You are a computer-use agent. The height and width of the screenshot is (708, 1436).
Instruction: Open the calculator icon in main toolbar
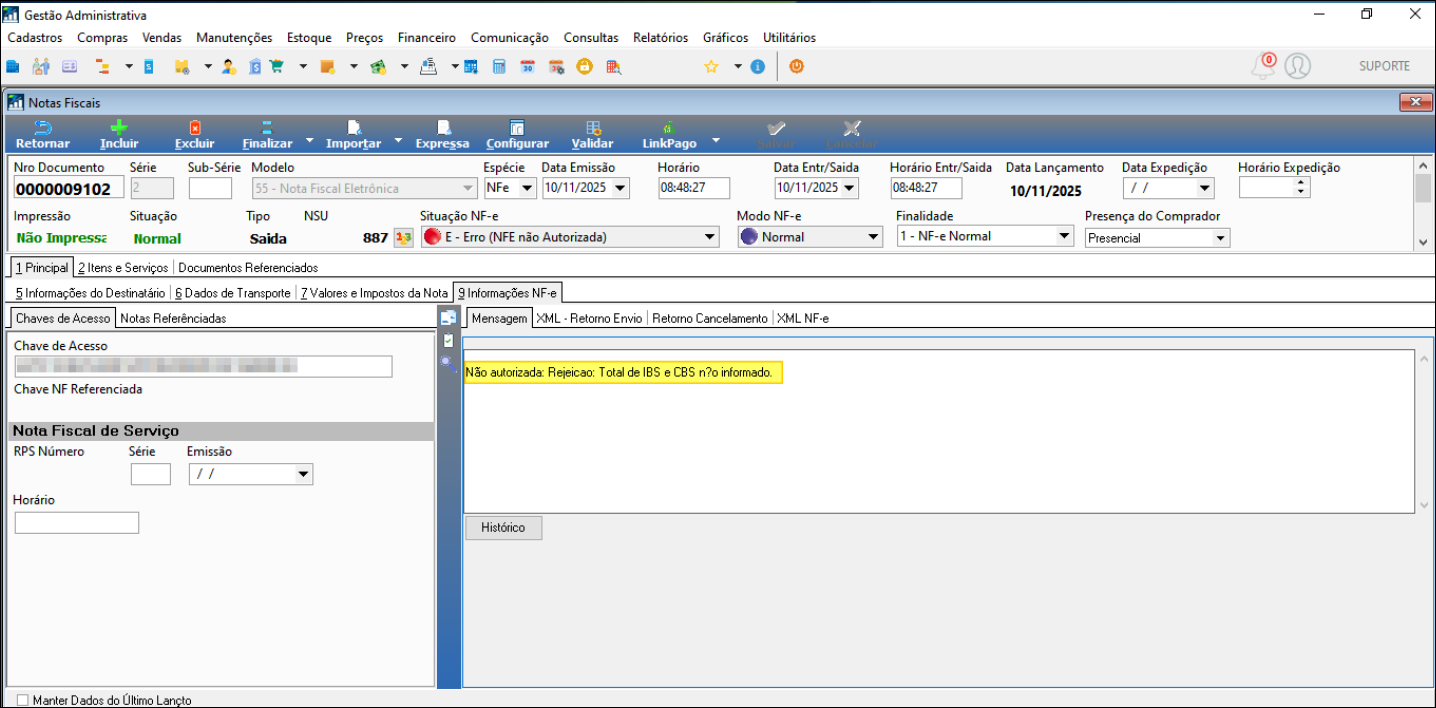point(499,67)
